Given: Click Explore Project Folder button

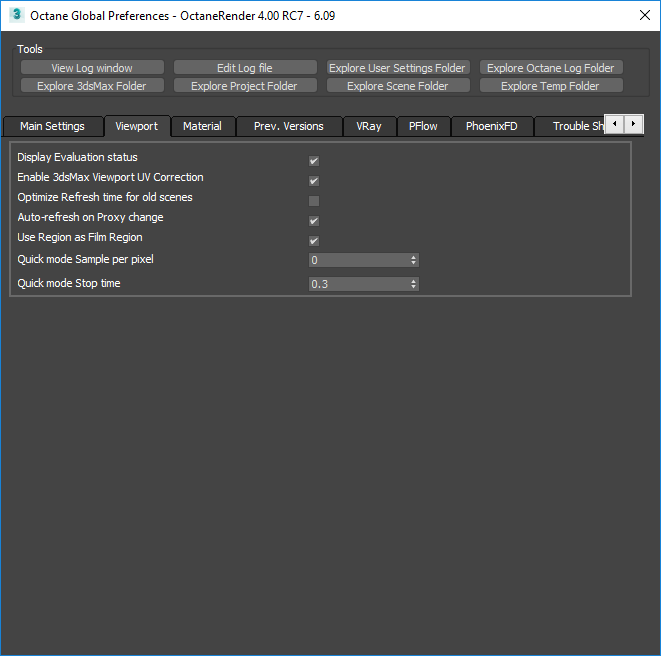Looking at the screenshot, I should 245,86.
